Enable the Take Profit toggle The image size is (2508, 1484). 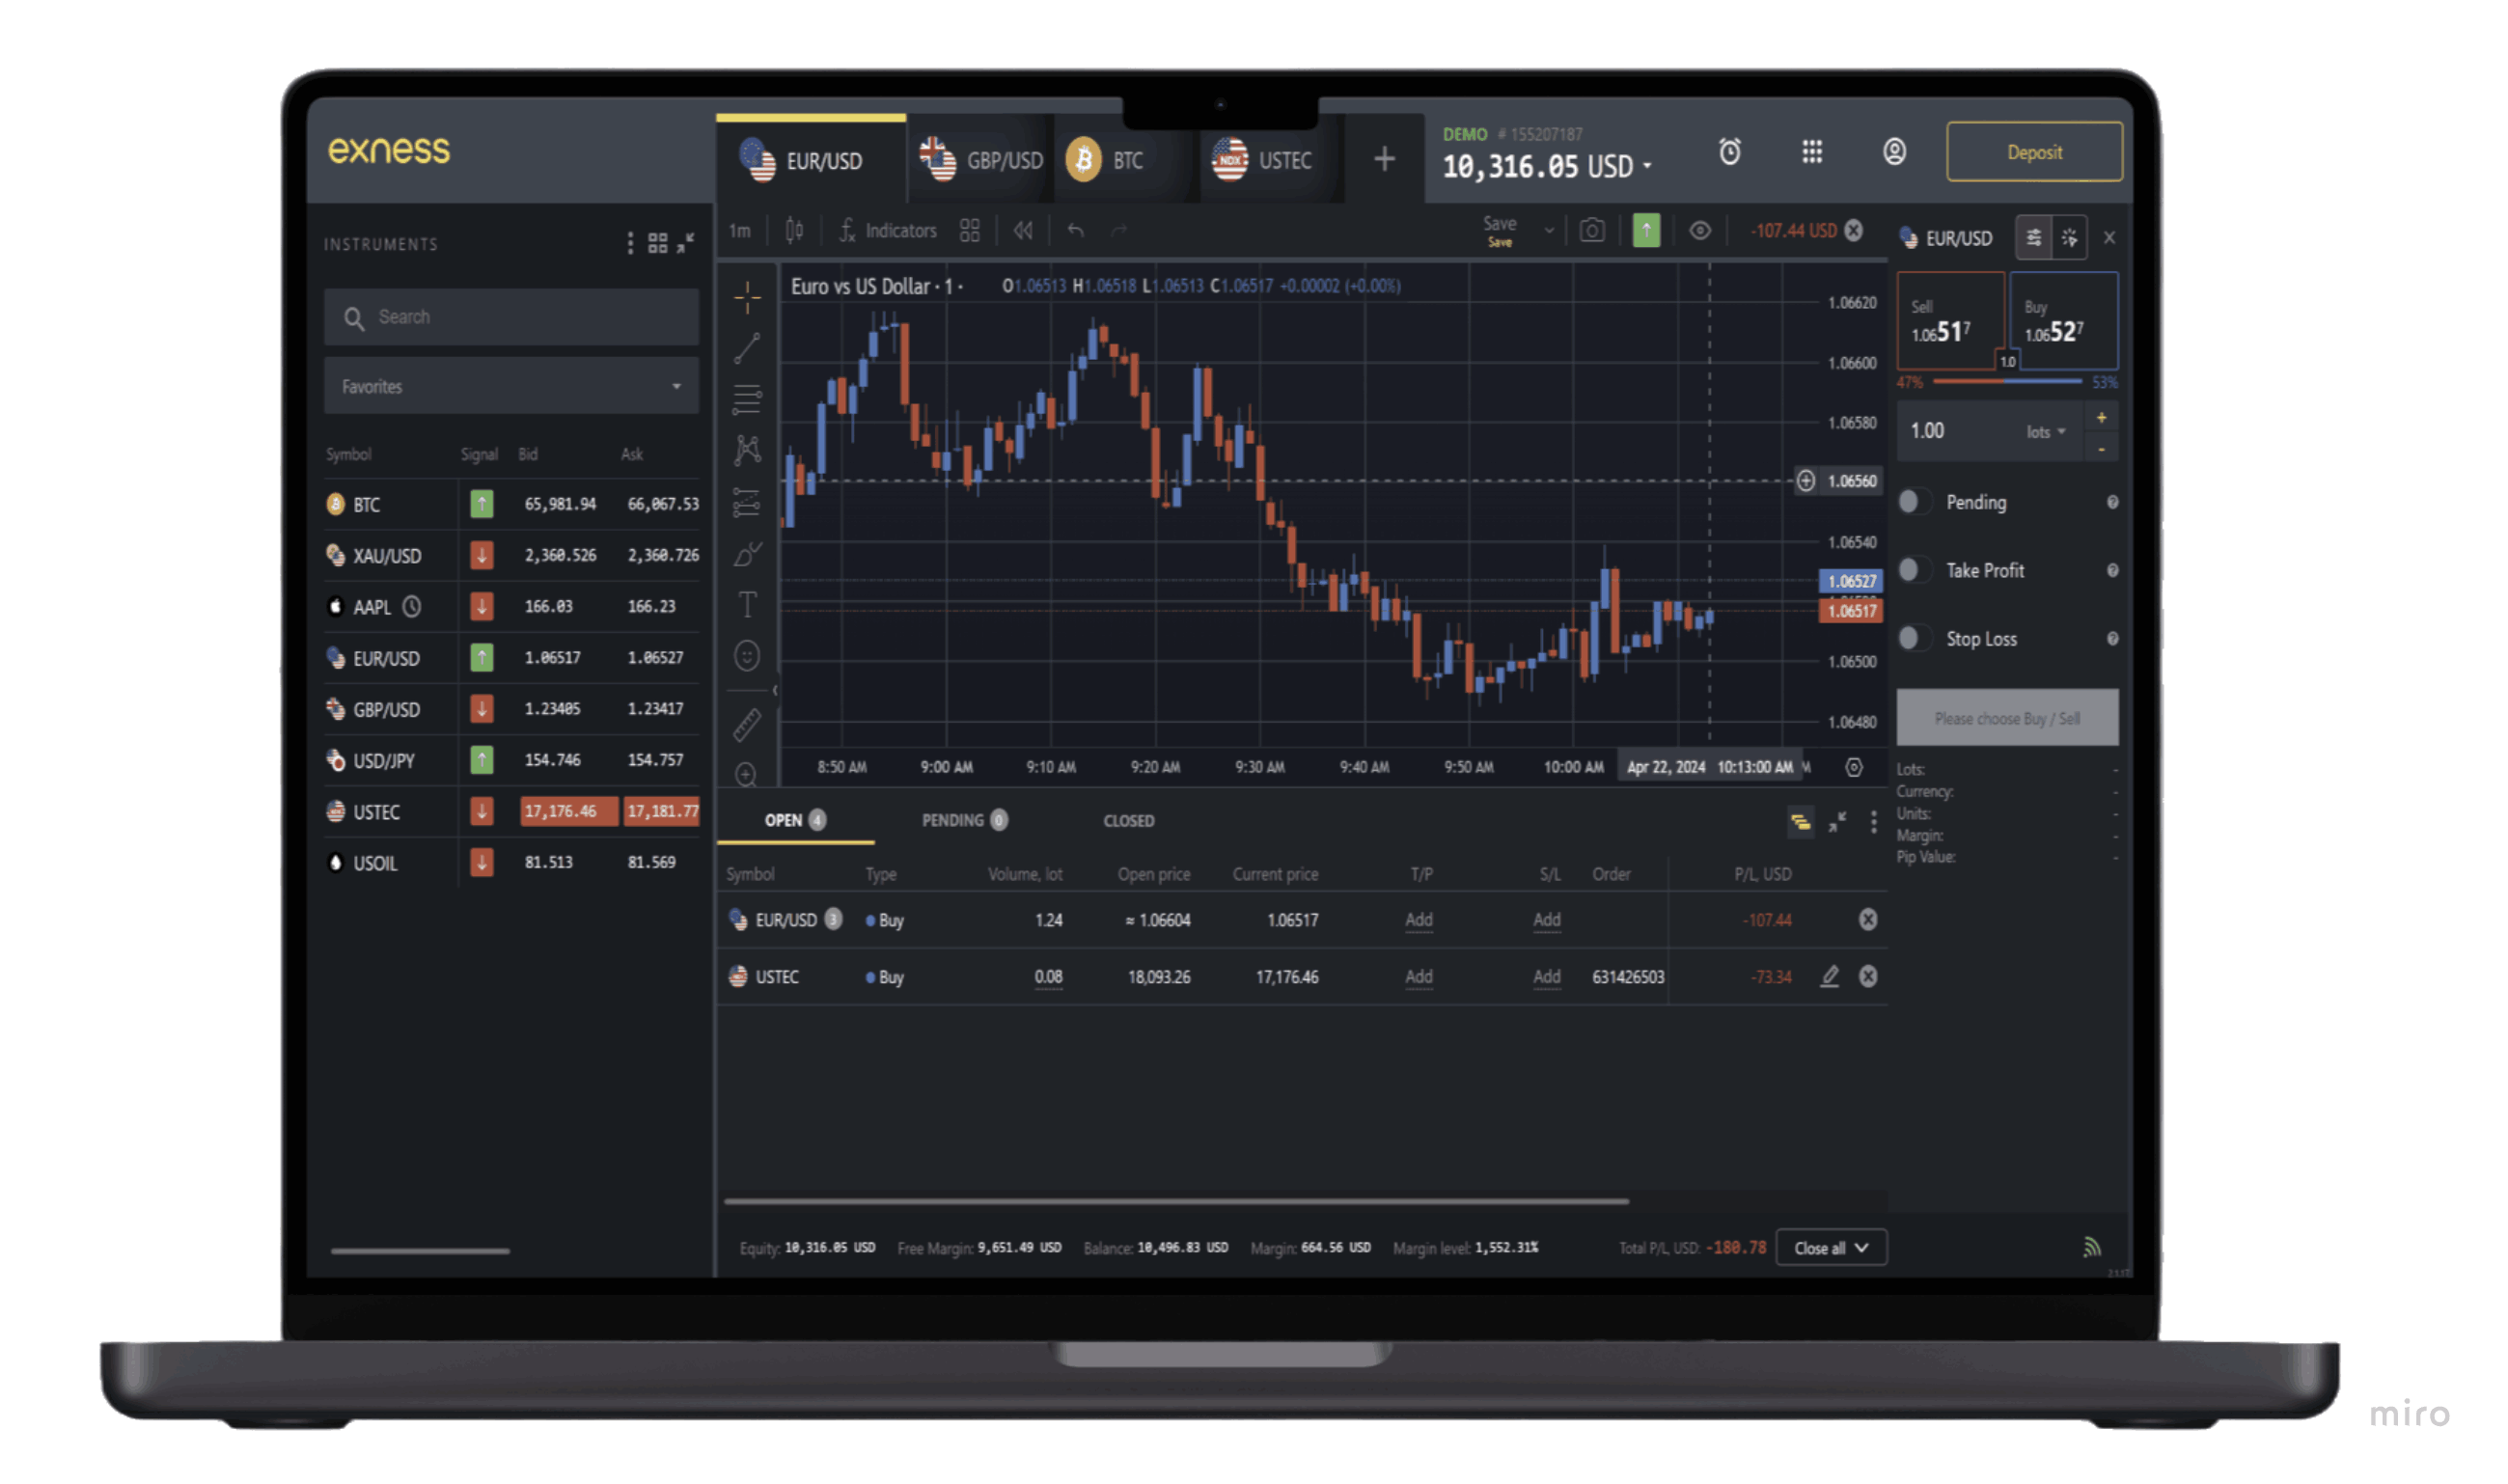(1916, 570)
